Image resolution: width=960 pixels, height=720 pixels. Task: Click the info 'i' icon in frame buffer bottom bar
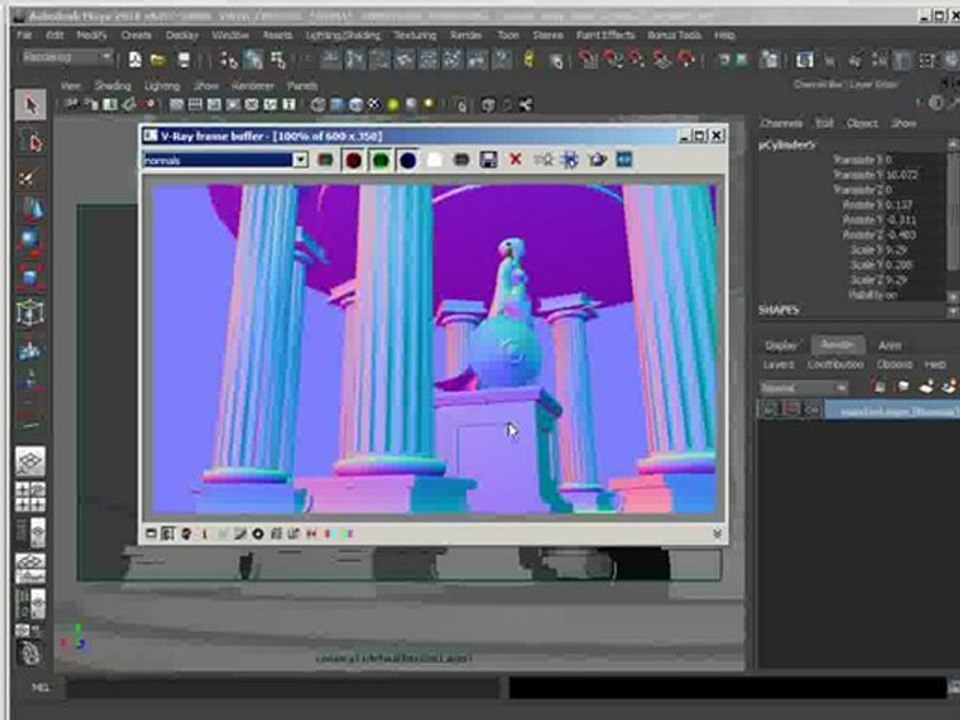click(204, 534)
